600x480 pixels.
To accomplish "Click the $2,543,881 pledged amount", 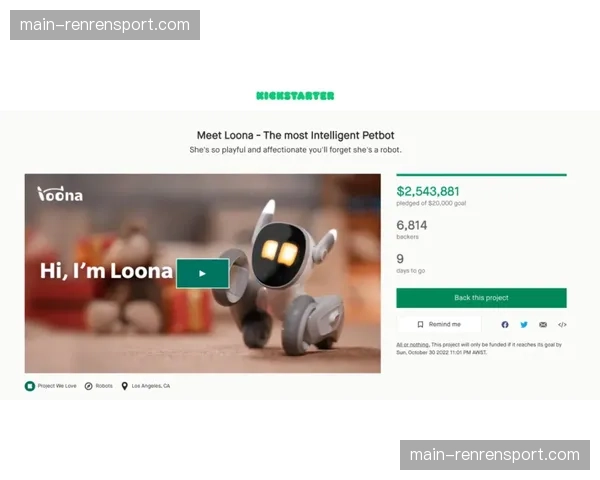I will click(x=428, y=191).
